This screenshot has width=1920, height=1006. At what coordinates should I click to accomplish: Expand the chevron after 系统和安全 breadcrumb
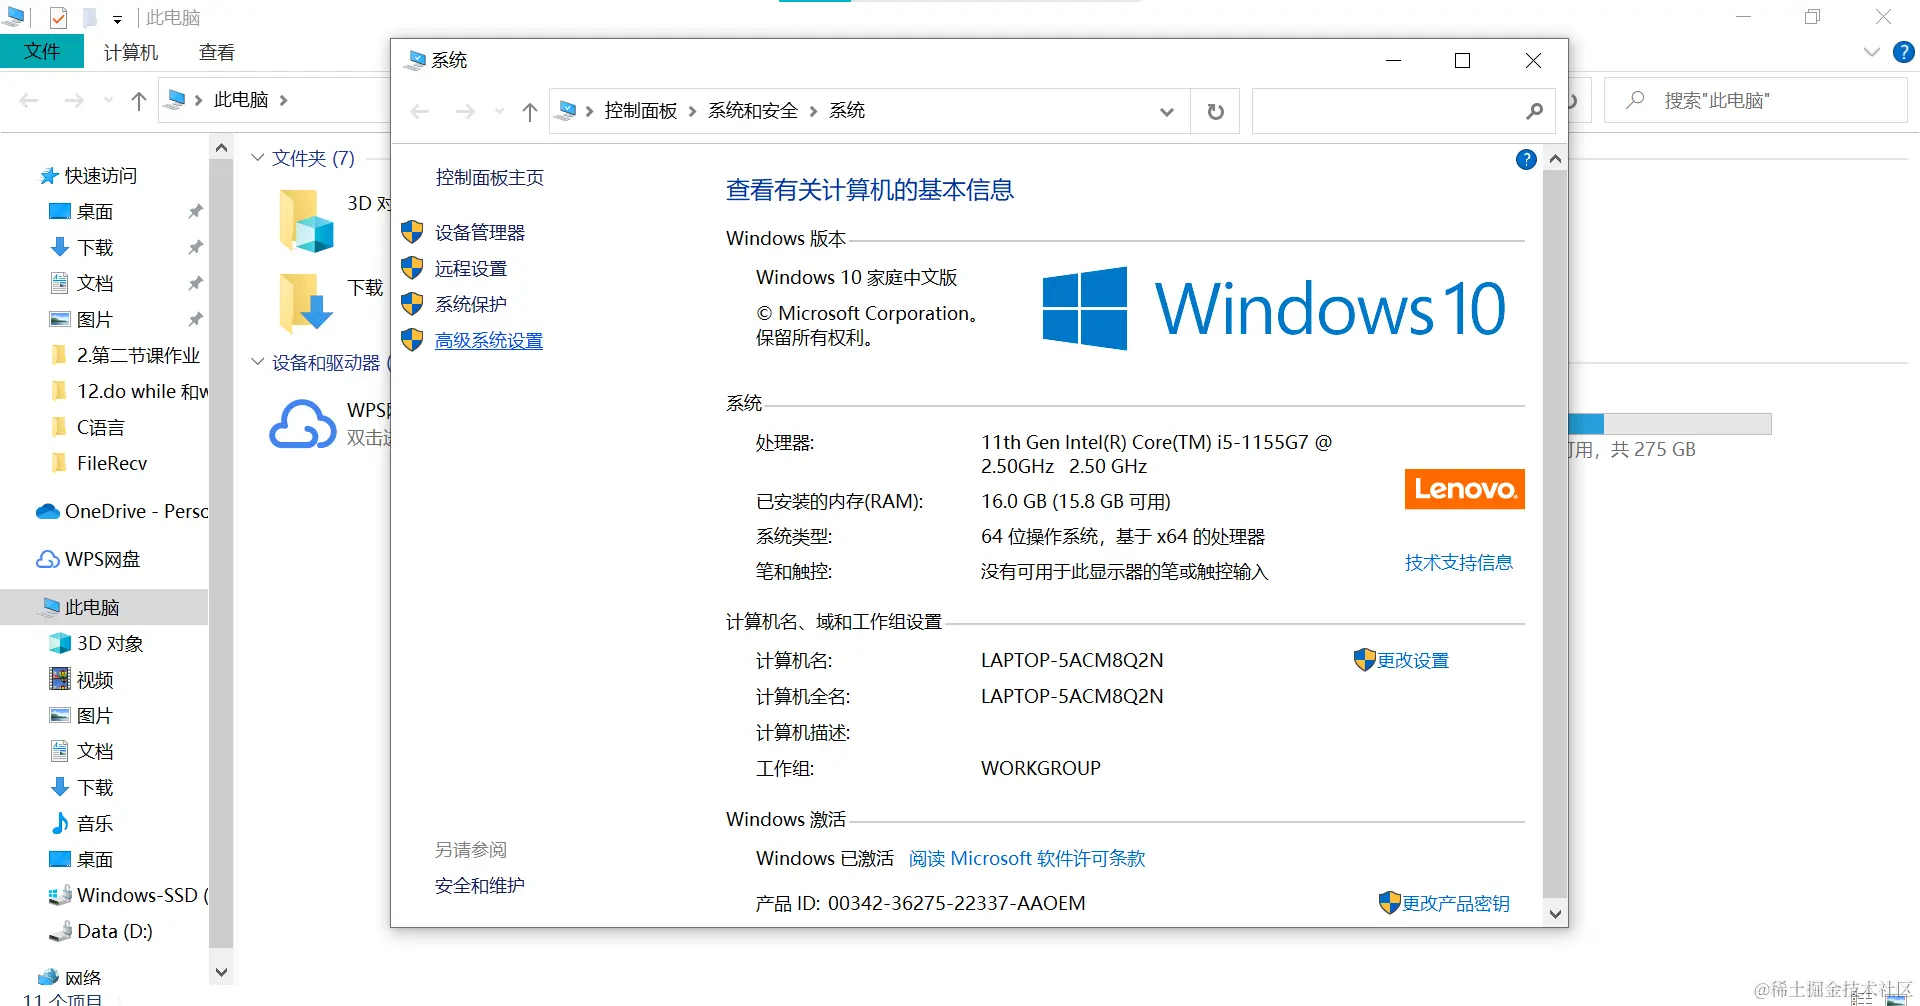coord(813,111)
